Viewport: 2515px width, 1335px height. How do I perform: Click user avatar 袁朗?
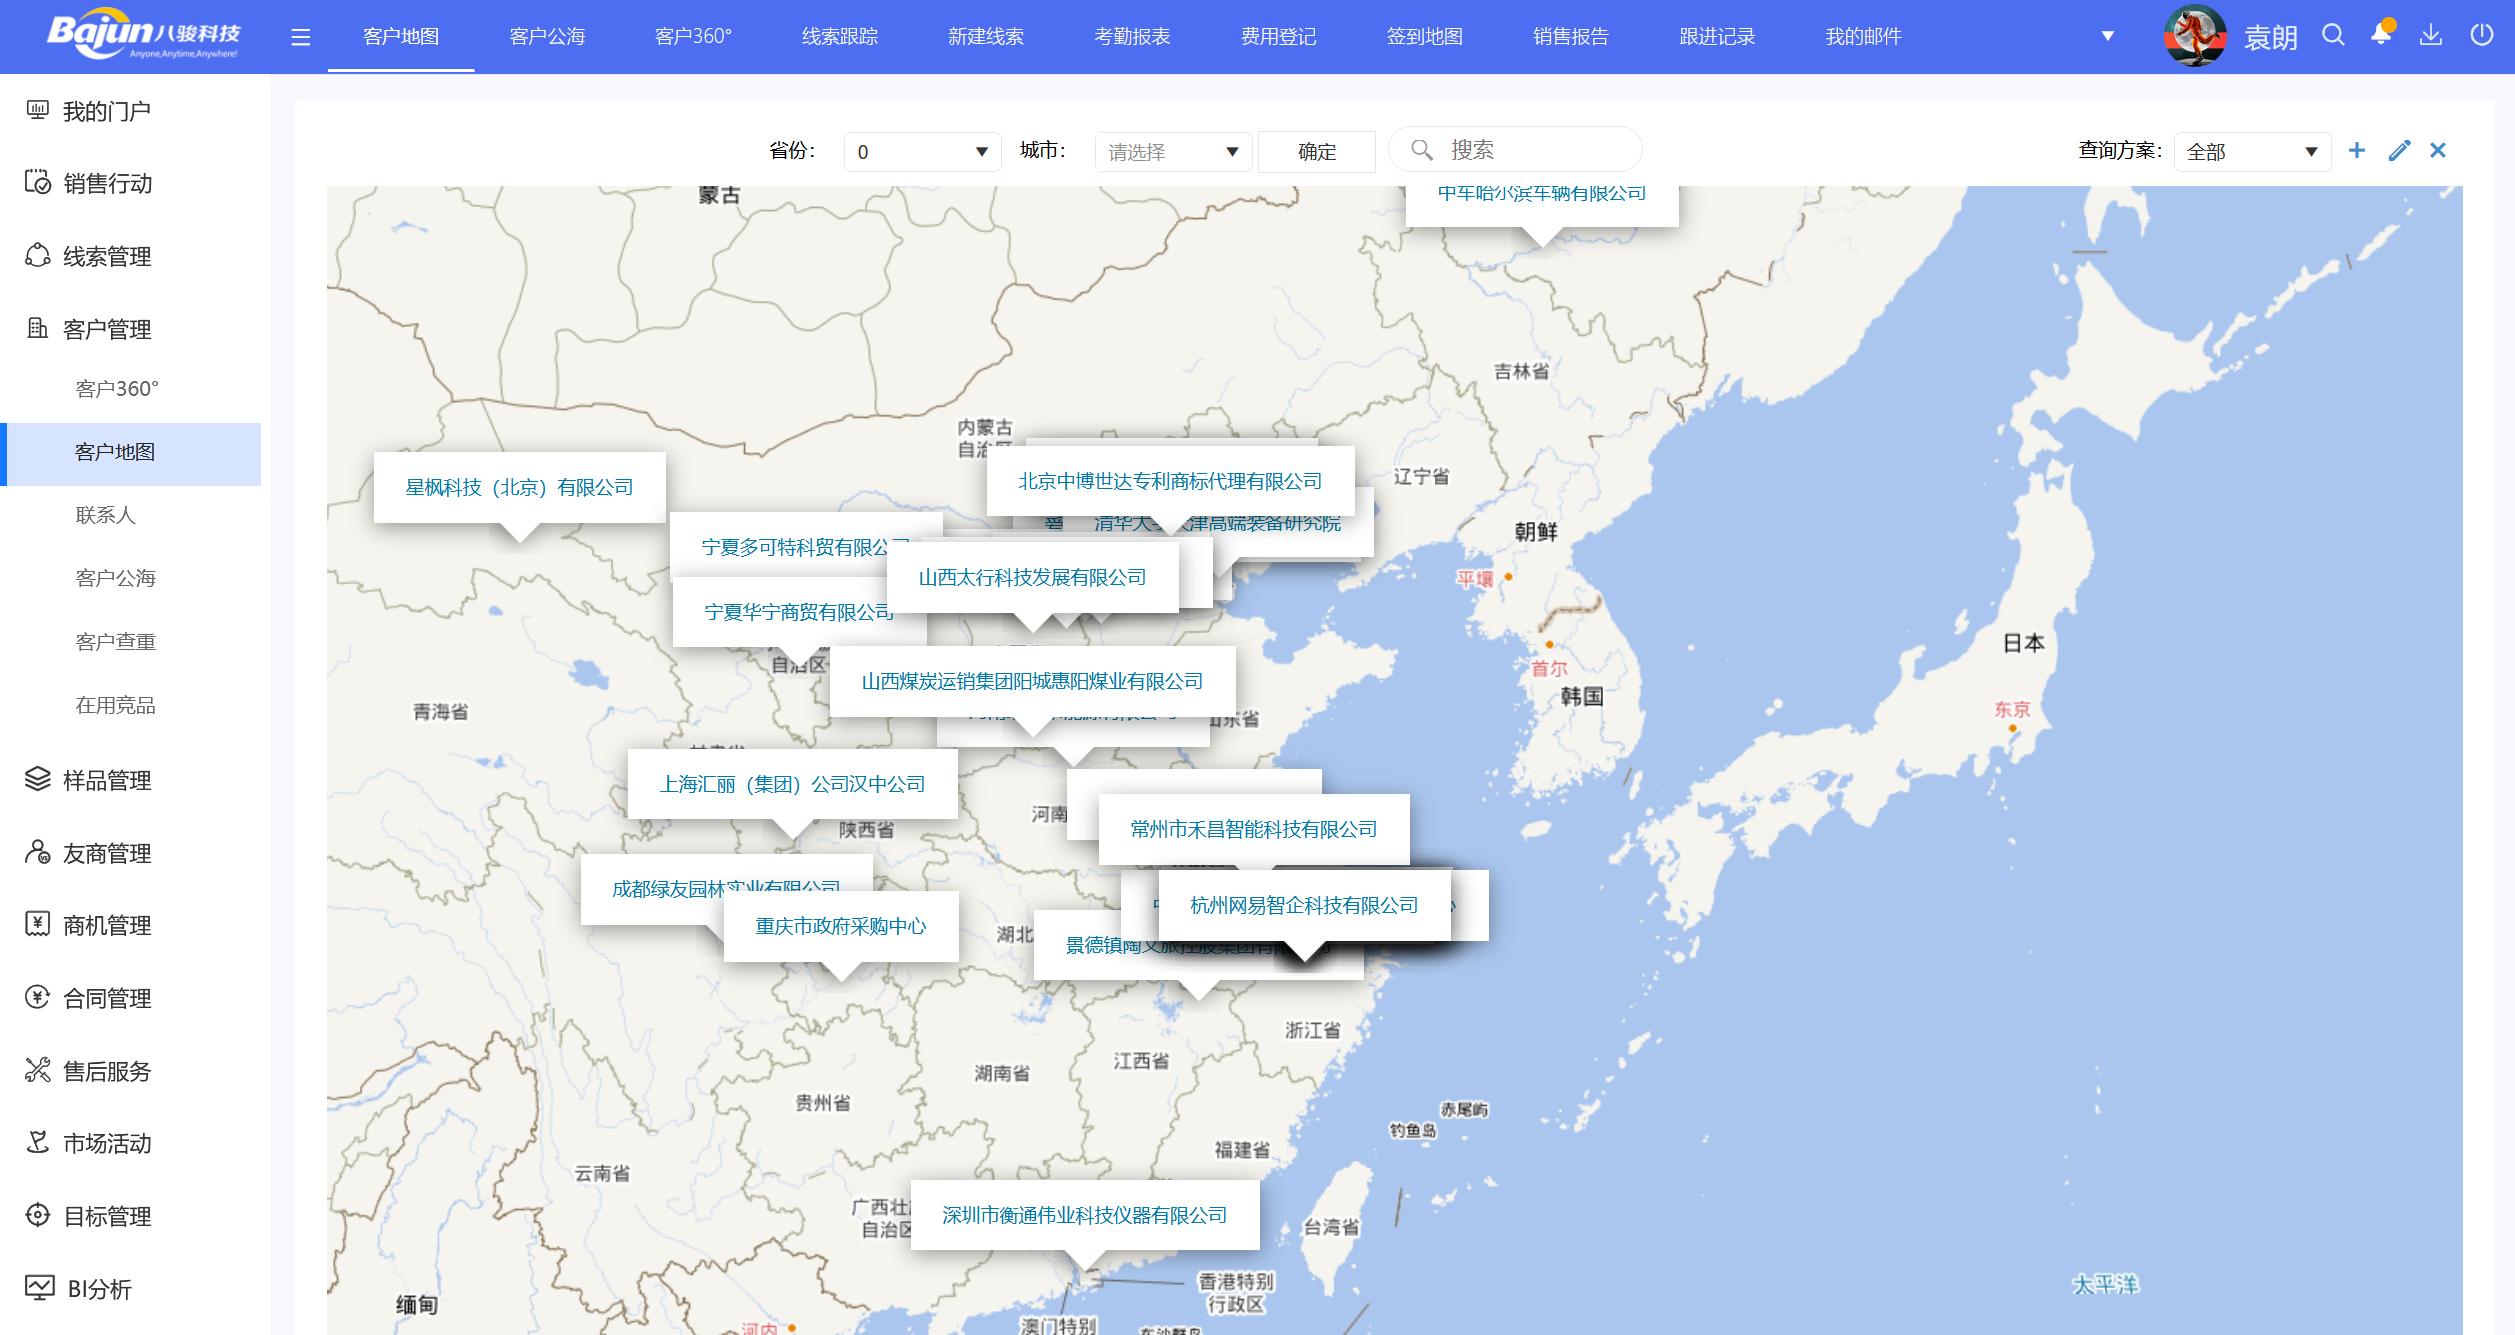click(x=2194, y=36)
